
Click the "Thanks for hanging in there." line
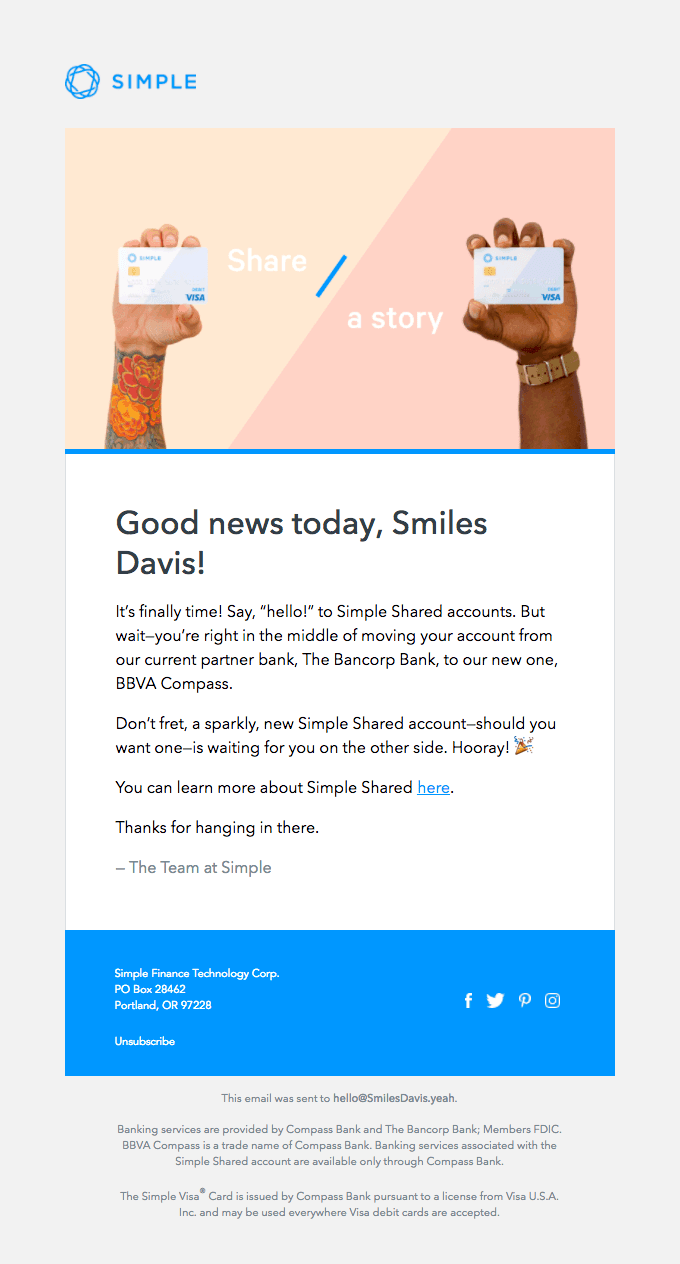[x=217, y=828]
